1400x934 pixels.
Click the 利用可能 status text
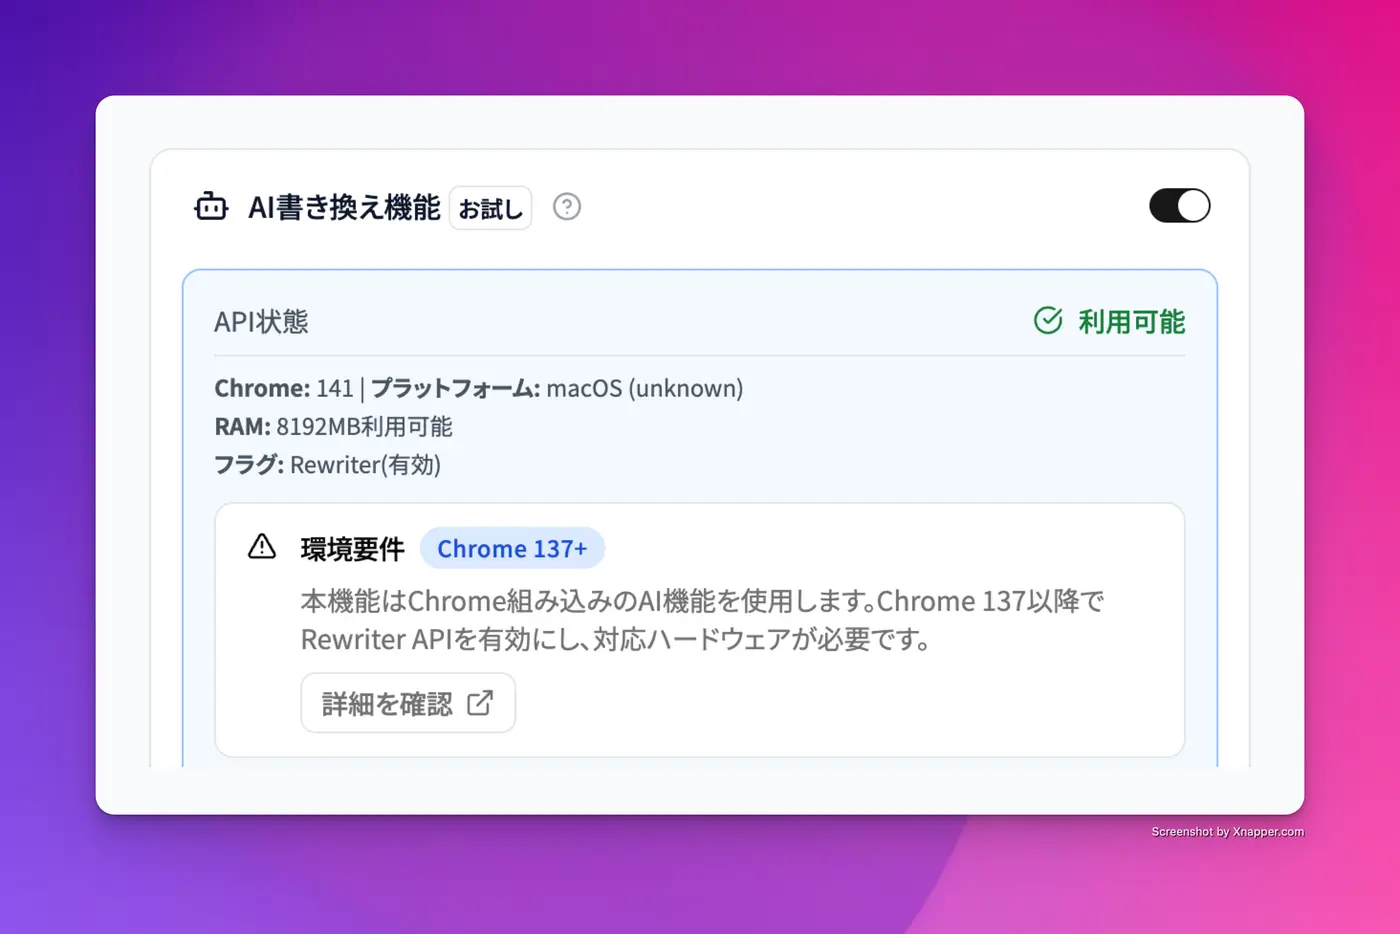coord(1131,321)
